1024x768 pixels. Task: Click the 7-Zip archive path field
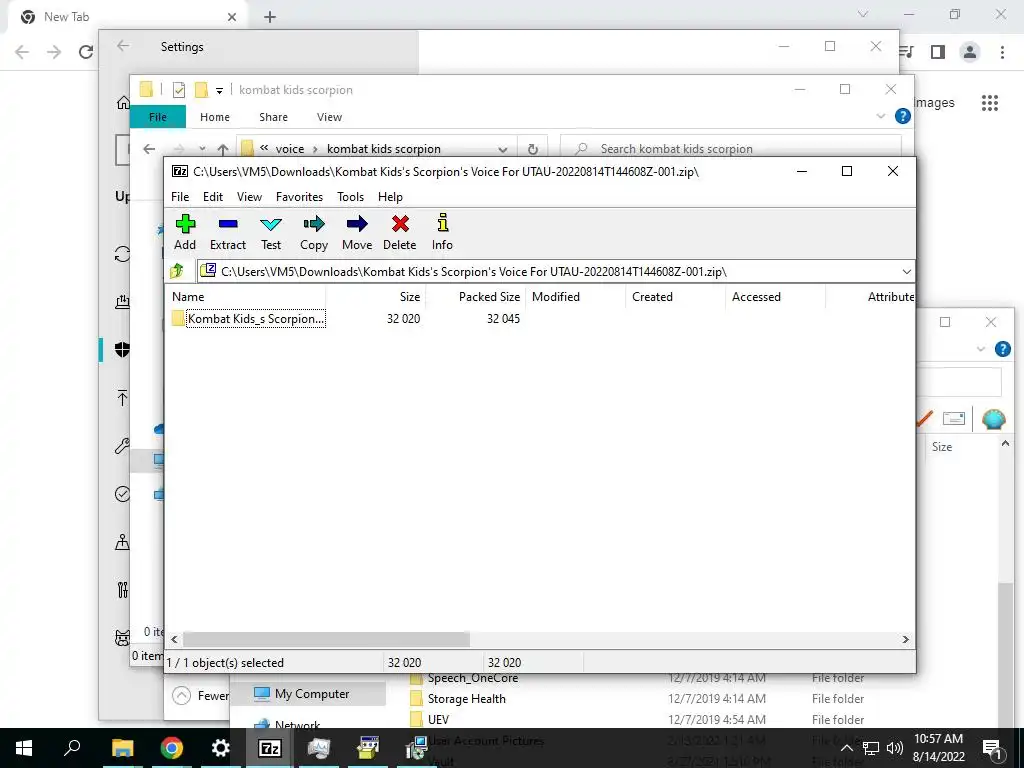(549, 272)
